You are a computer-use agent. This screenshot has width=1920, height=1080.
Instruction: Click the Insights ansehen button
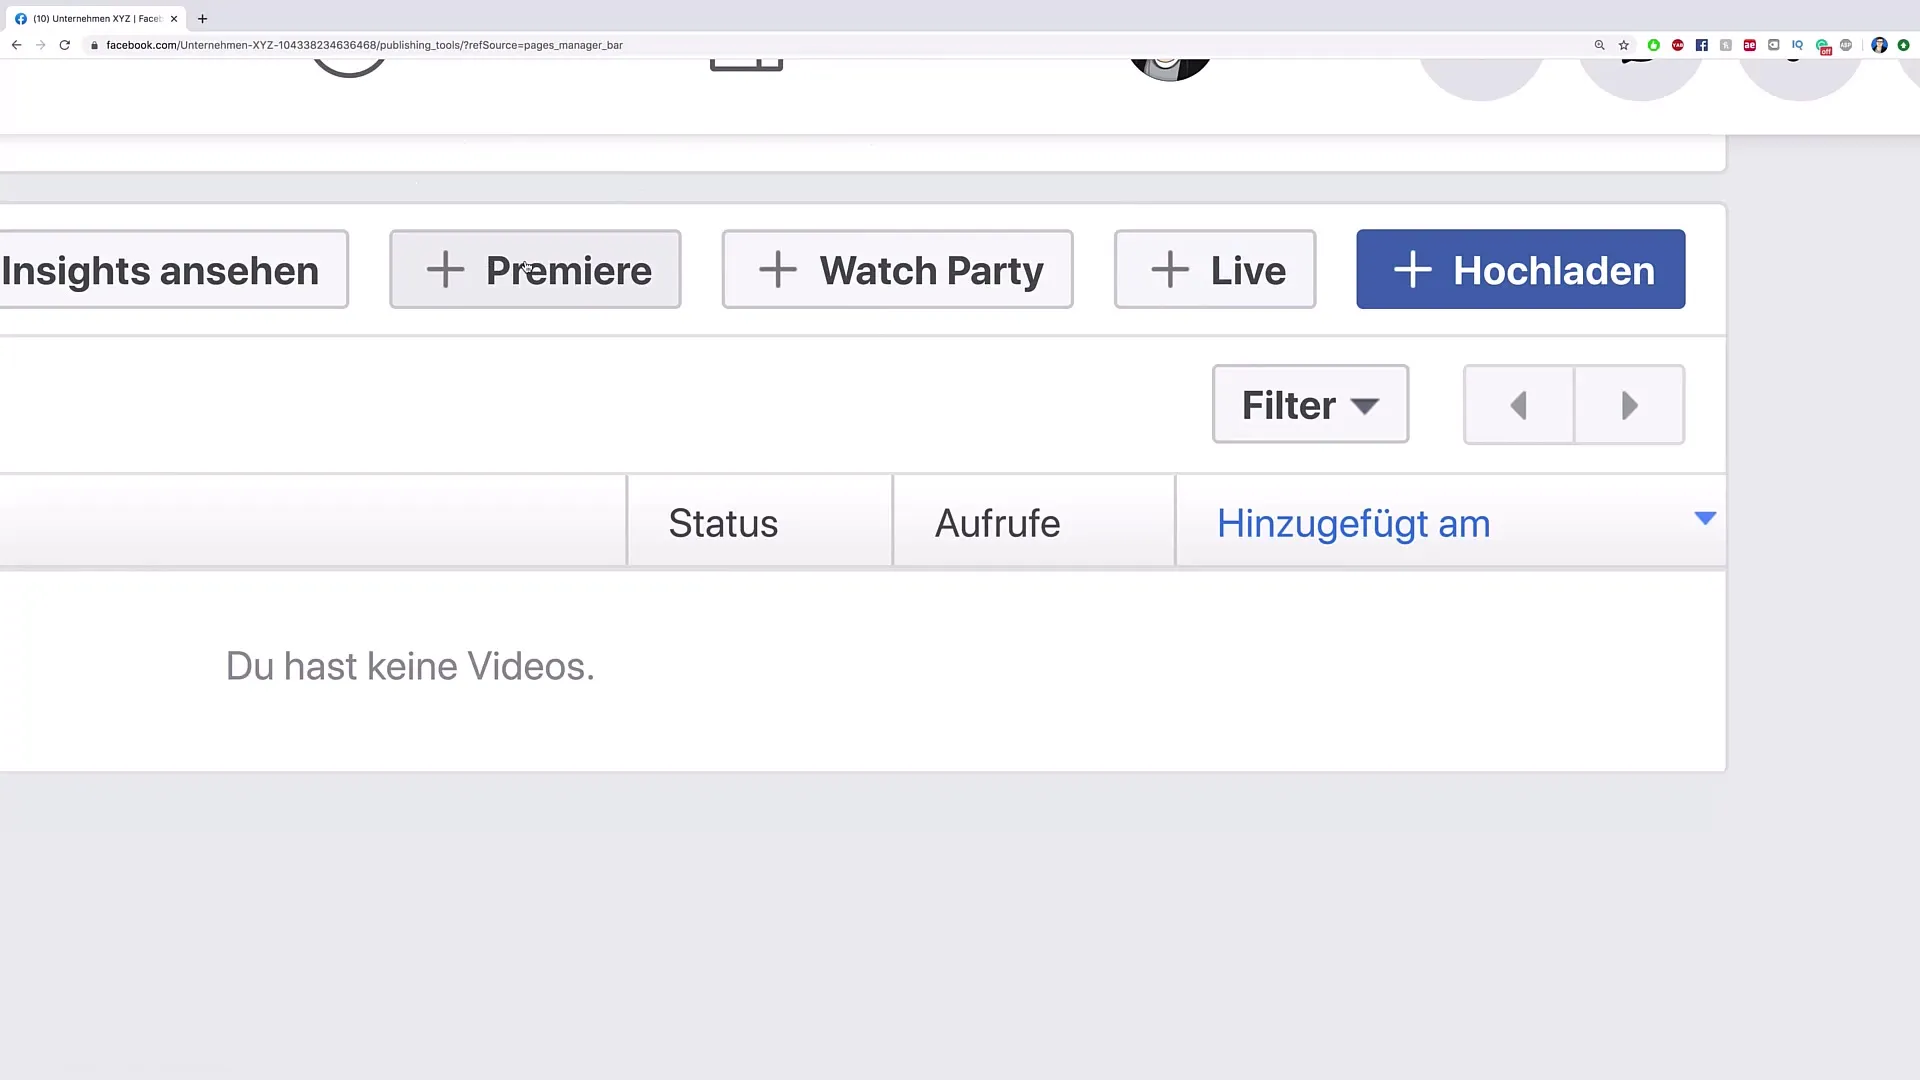(172, 270)
